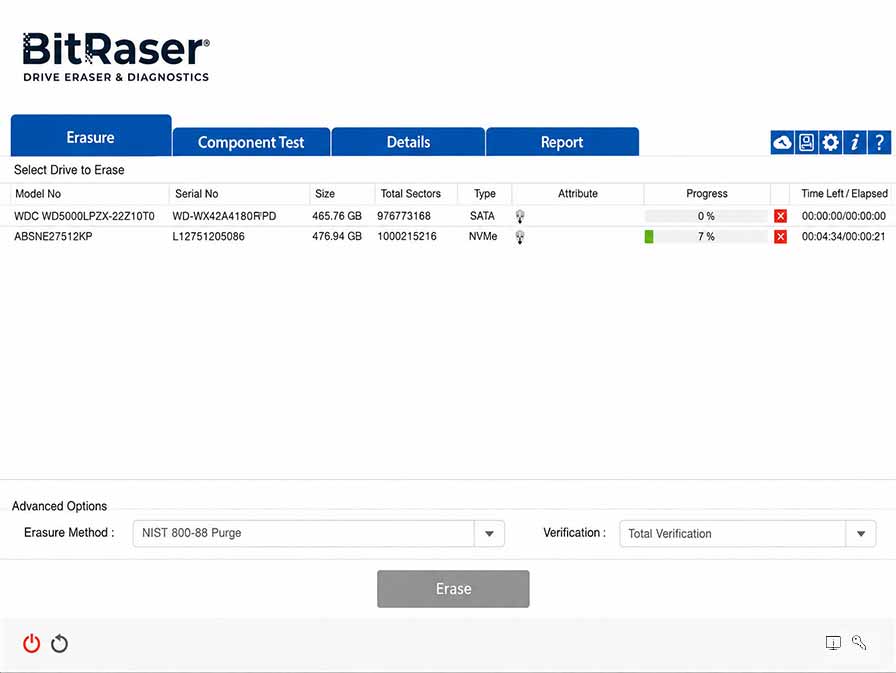Screen dimensions: 896x673
Task: Open the Report tab
Action: [562, 142]
